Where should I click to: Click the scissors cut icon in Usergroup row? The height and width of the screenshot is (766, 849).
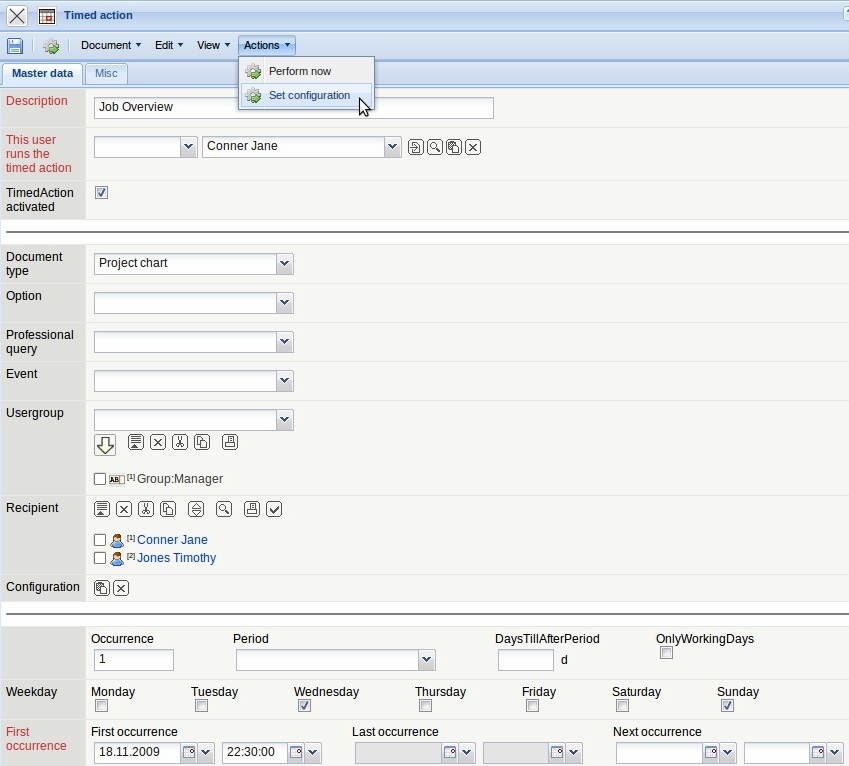180,442
